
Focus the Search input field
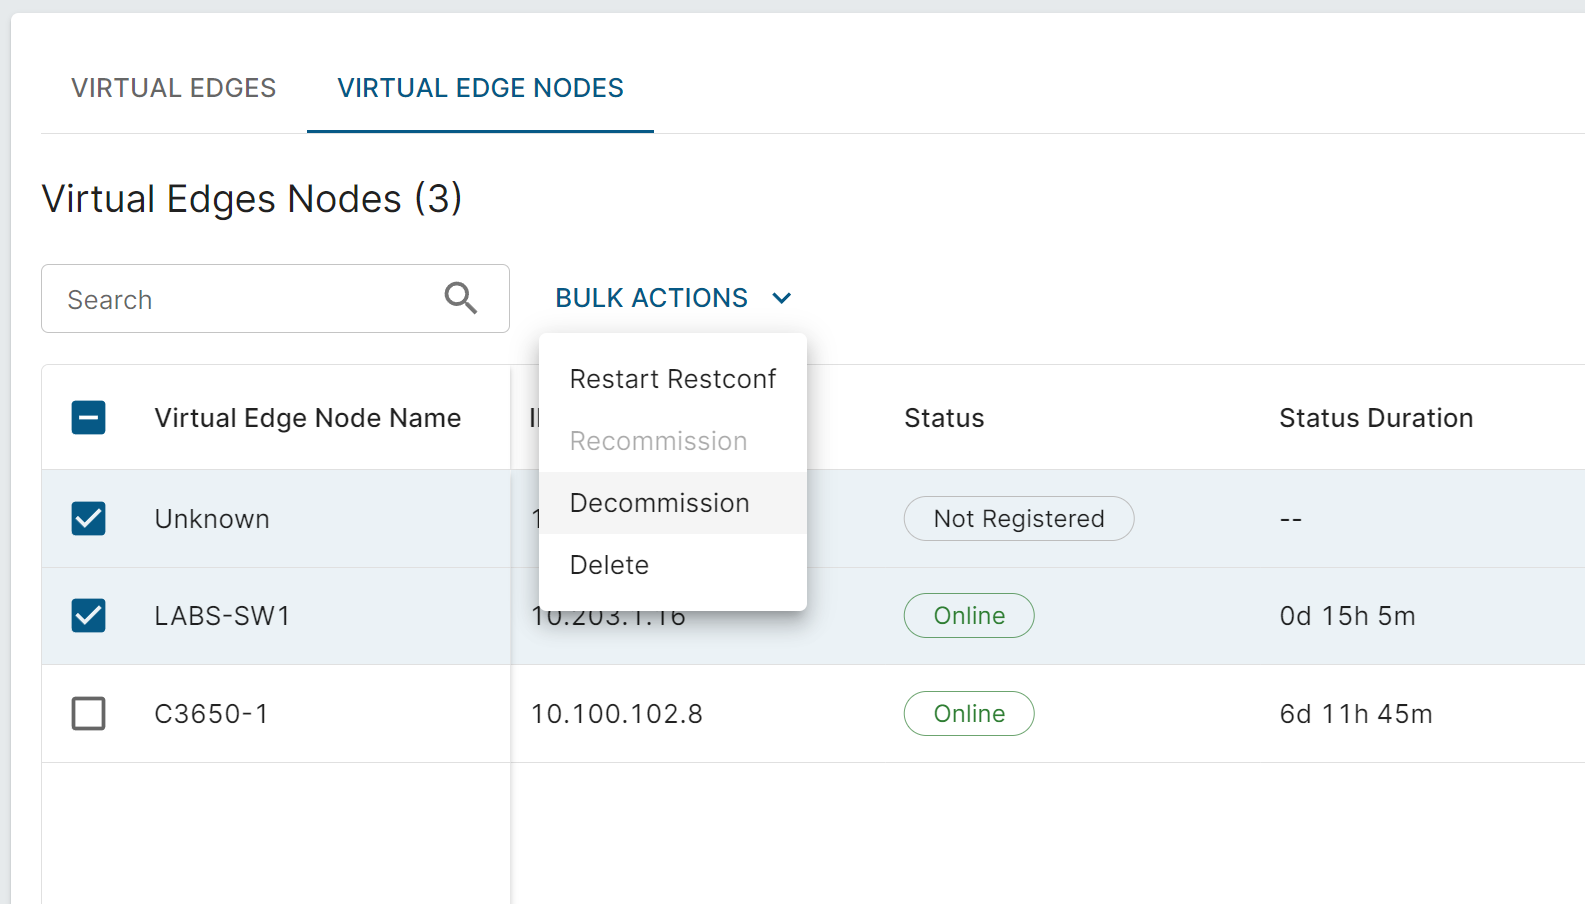[240, 299]
